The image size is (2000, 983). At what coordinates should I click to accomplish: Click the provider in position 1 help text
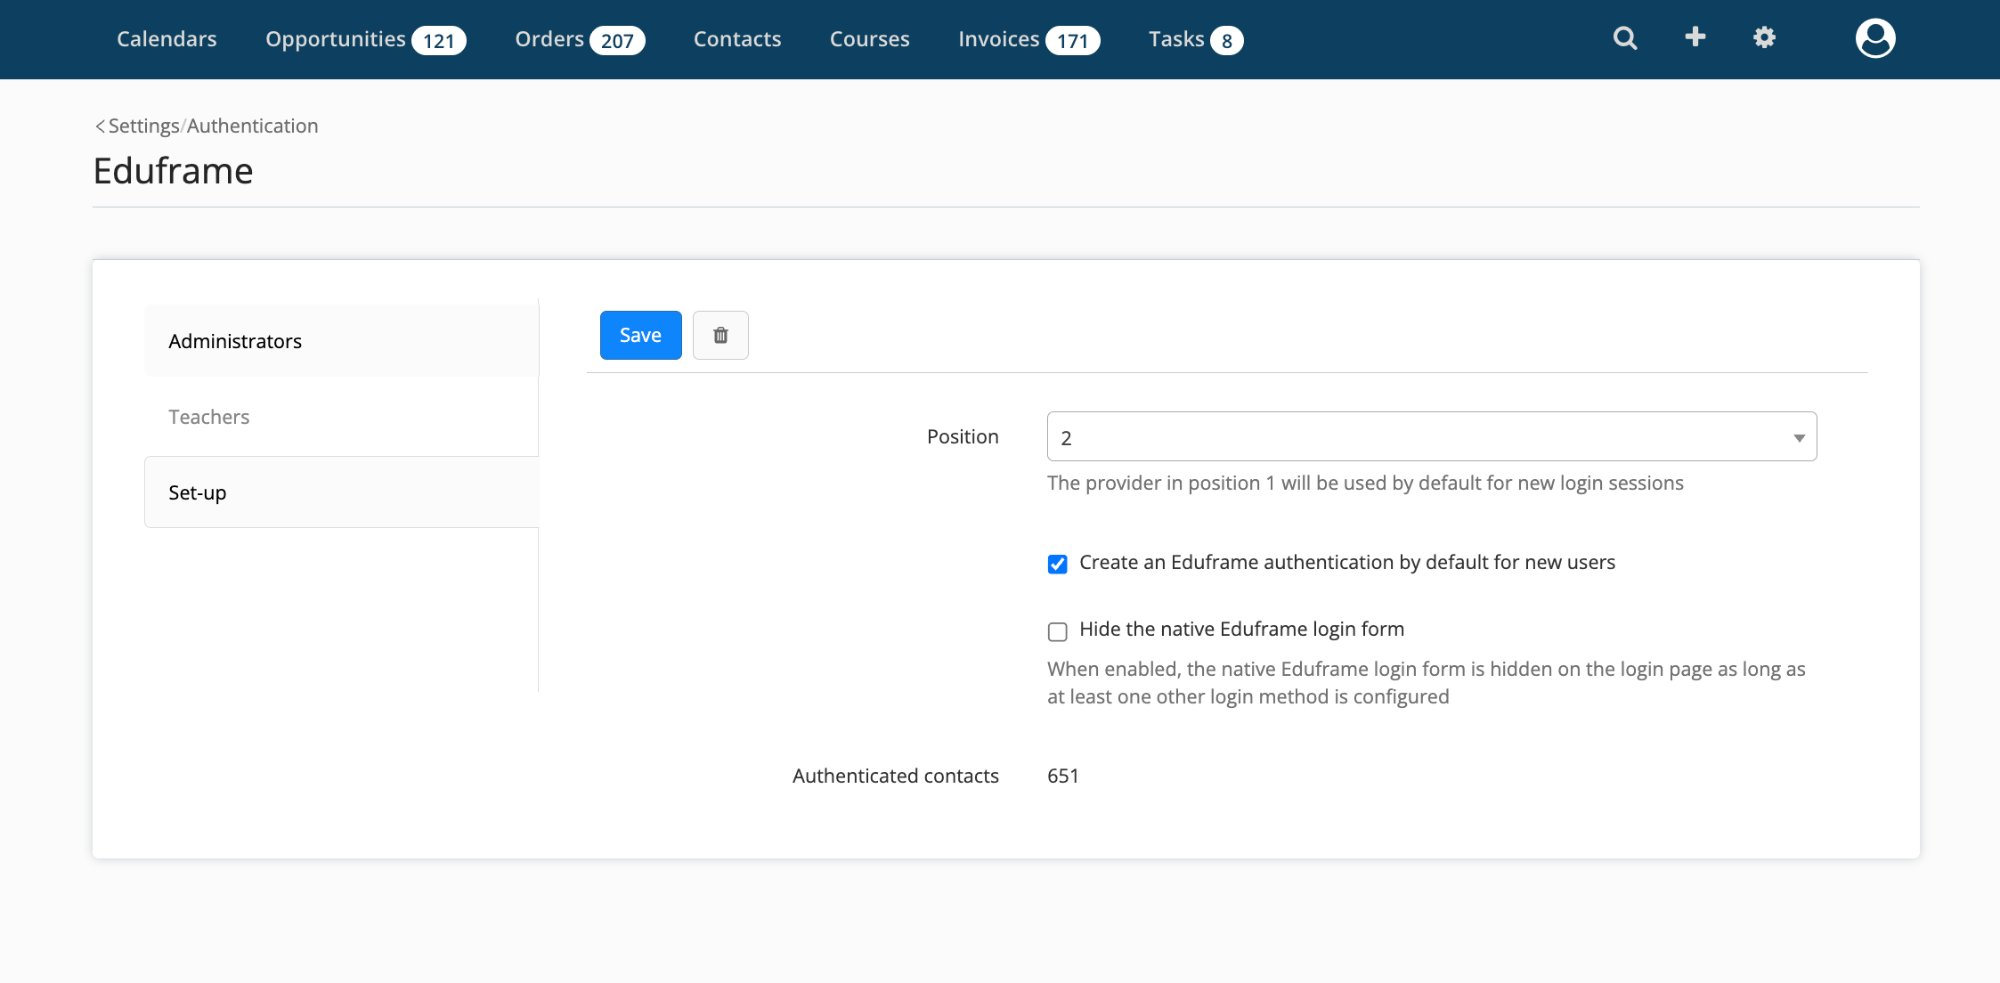[1365, 483]
